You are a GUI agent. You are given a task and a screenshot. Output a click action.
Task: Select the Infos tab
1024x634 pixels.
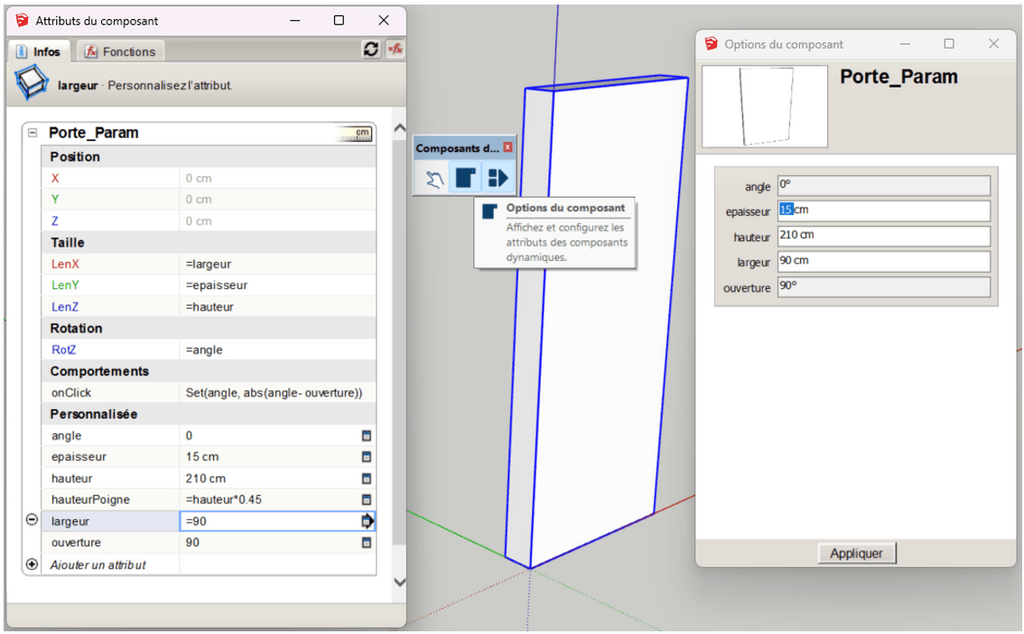[x=38, y=51]
